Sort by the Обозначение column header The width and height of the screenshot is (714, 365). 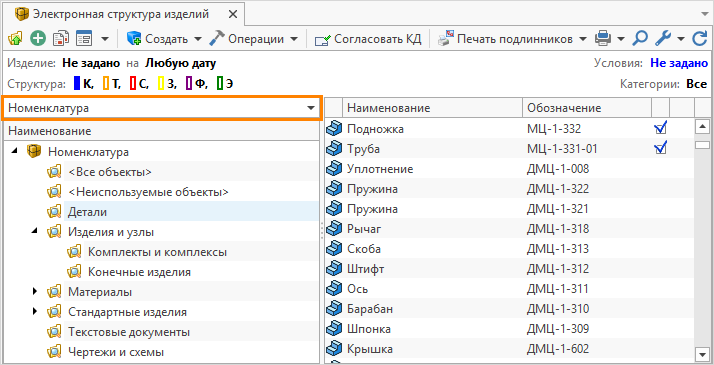coord(587,108)
